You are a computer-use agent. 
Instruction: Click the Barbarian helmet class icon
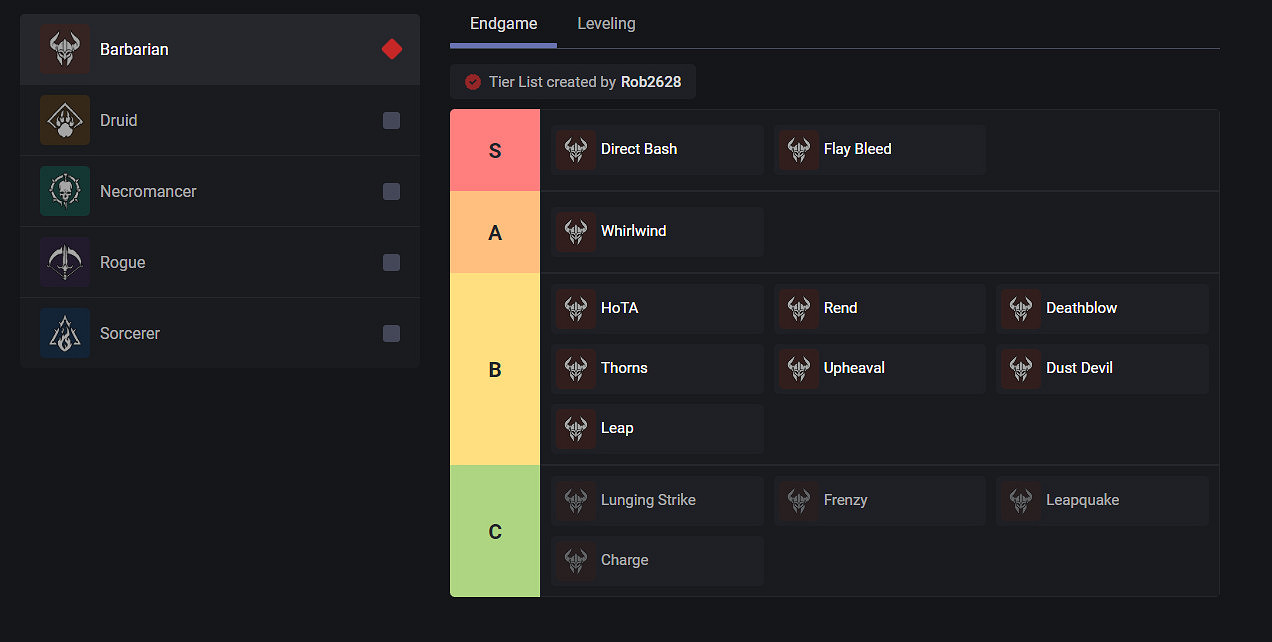[65, 49]
